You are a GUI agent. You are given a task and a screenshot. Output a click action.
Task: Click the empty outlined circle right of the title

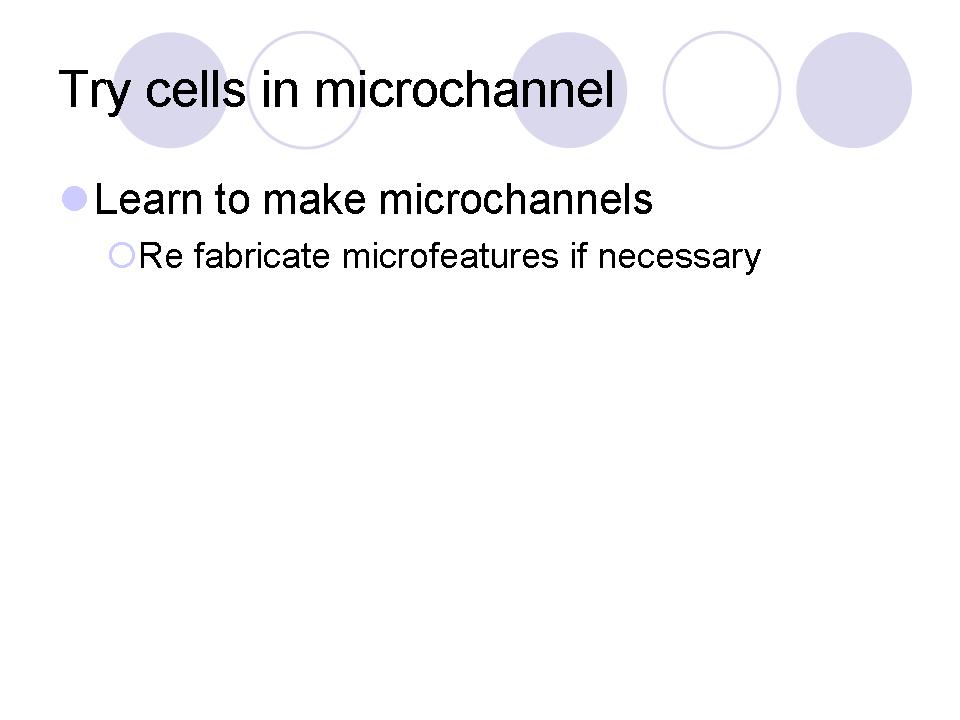point(721,90)
